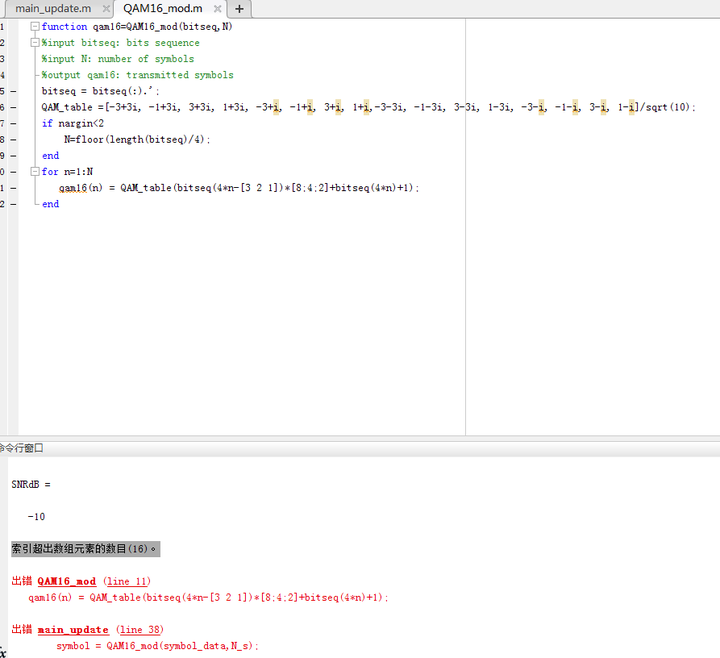Image resolution: width=720 pixels, height=658 pixels.
Task: Click 'sqrt(10)' in the QAM_table line
Action: [668, 107]
